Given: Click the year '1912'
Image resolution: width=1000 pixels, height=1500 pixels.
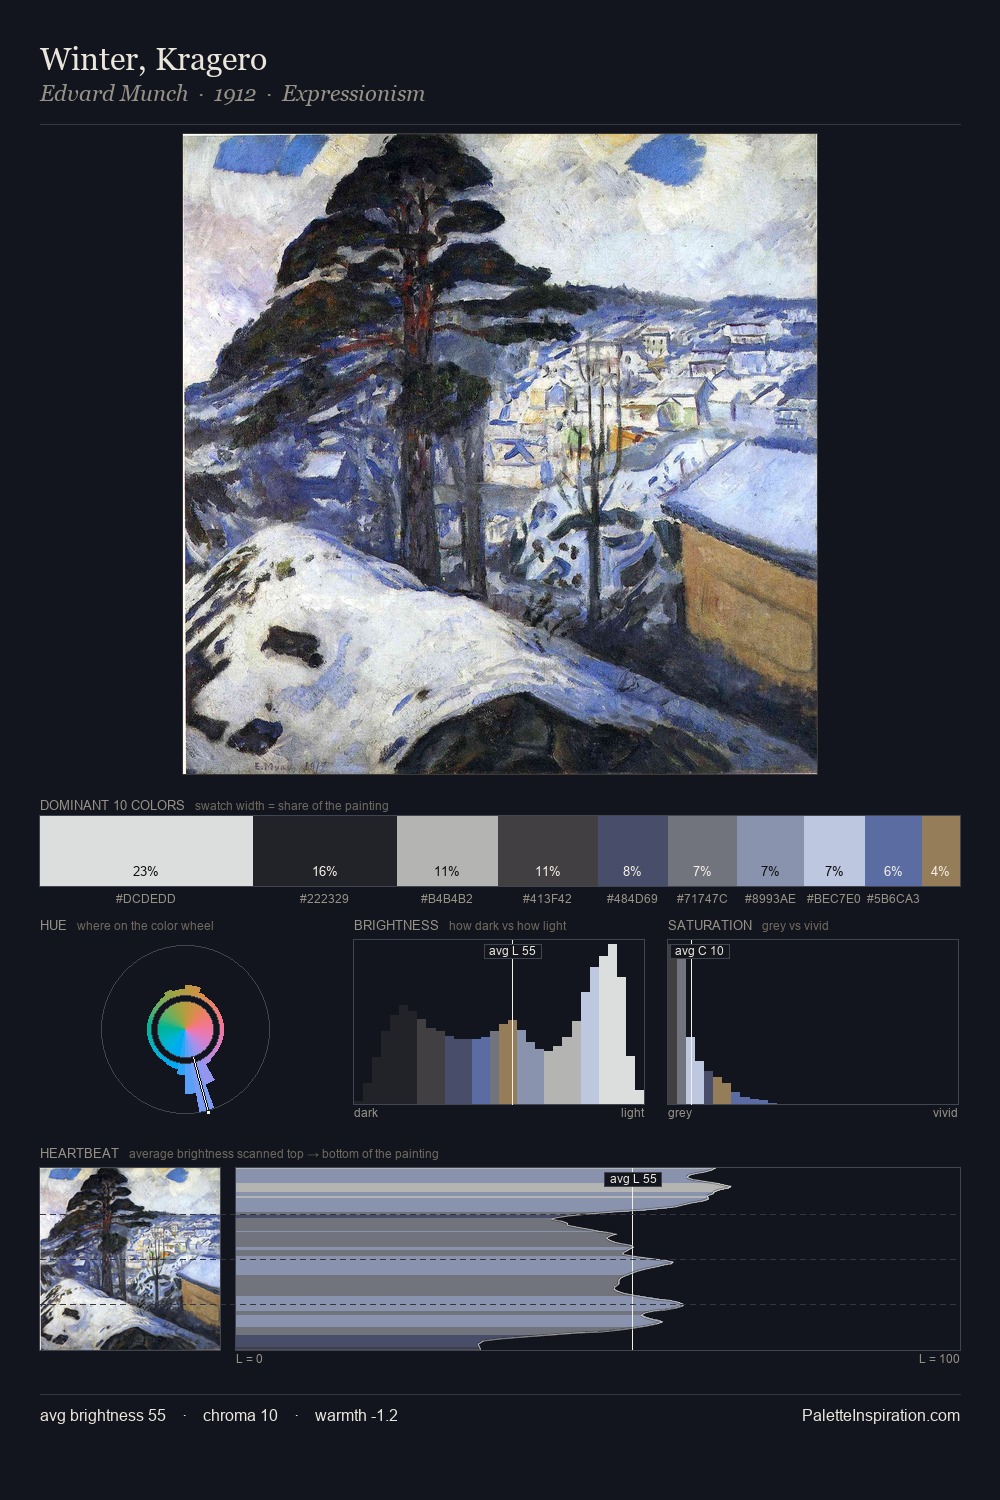Looking at the screenshot, I should (235, 94).
